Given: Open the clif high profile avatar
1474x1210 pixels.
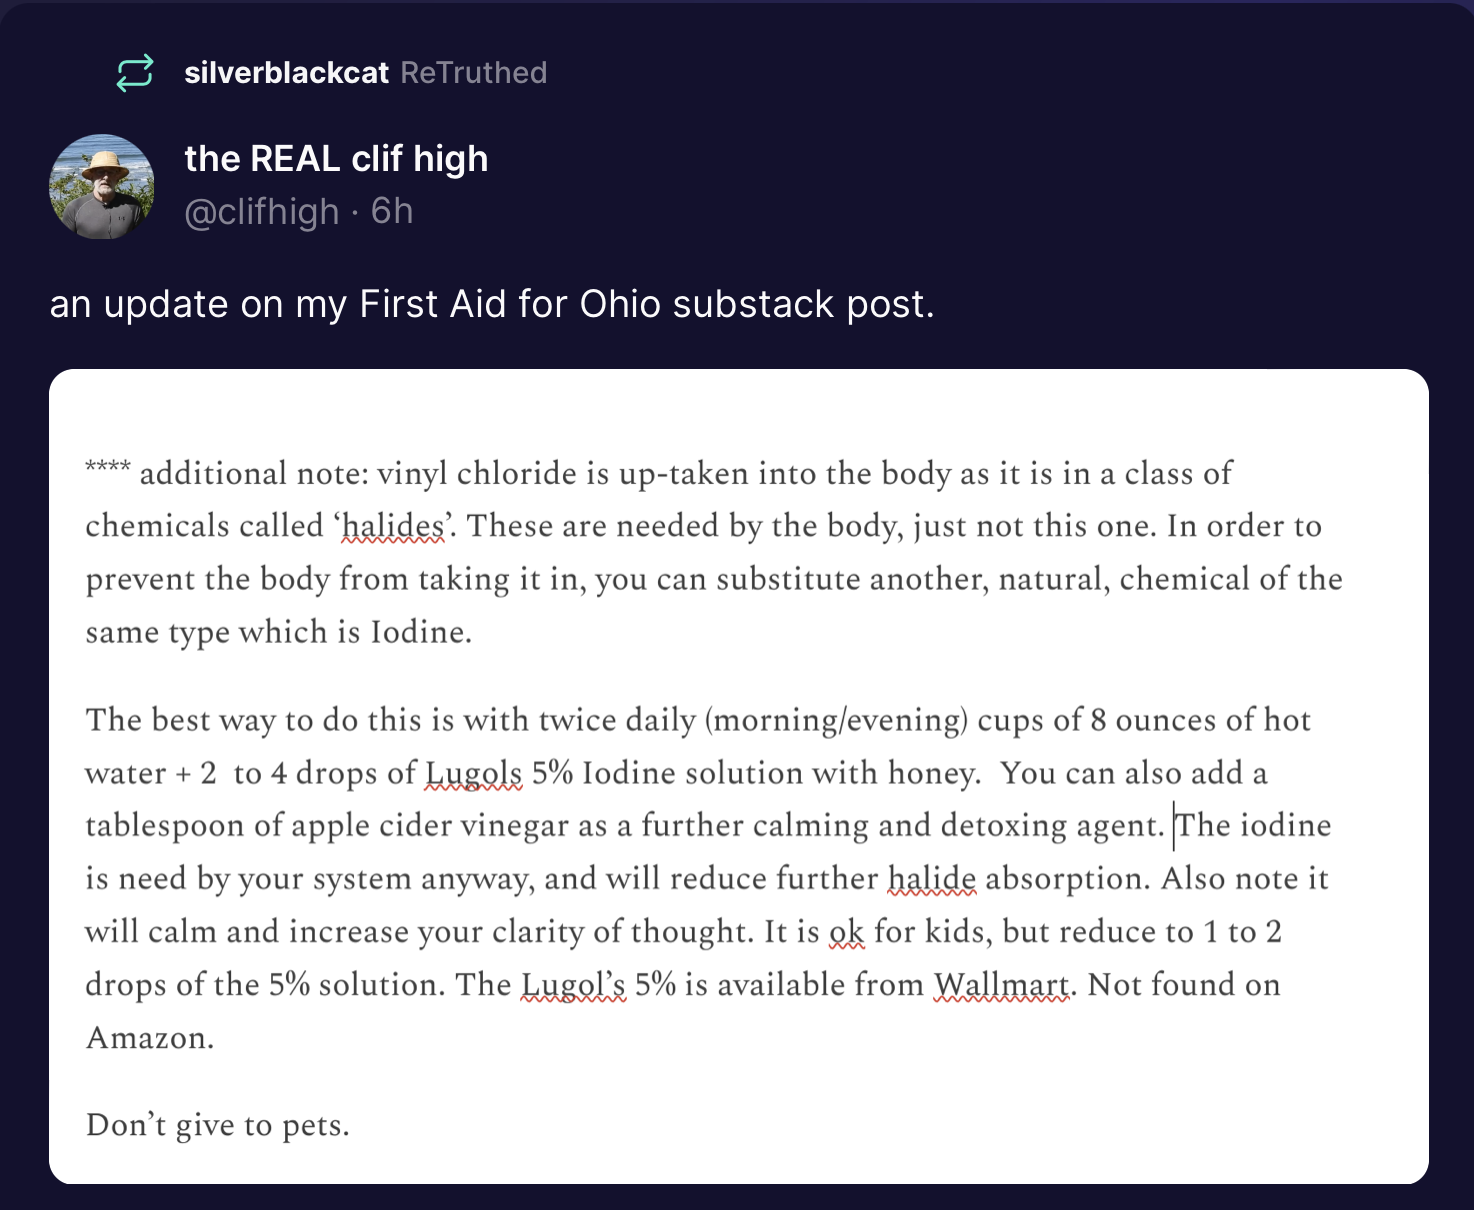Looking at the screenshot, I should [102, 186].
